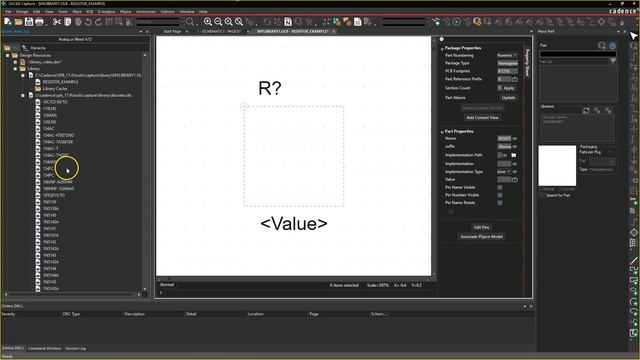Select Library Cache in the project tree
This screenshot has height=360, width=640.
pos(55,89)
